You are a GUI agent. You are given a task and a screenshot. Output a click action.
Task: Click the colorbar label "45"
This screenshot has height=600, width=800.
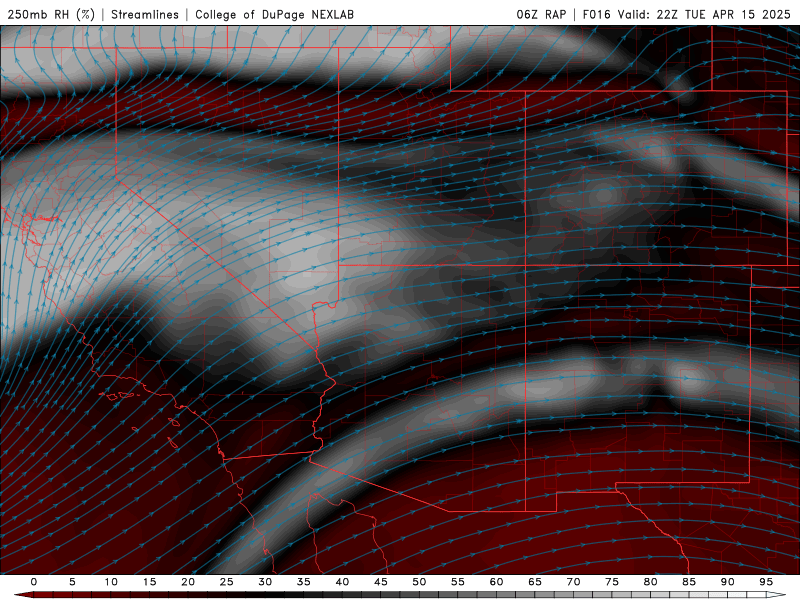(381, 582)
